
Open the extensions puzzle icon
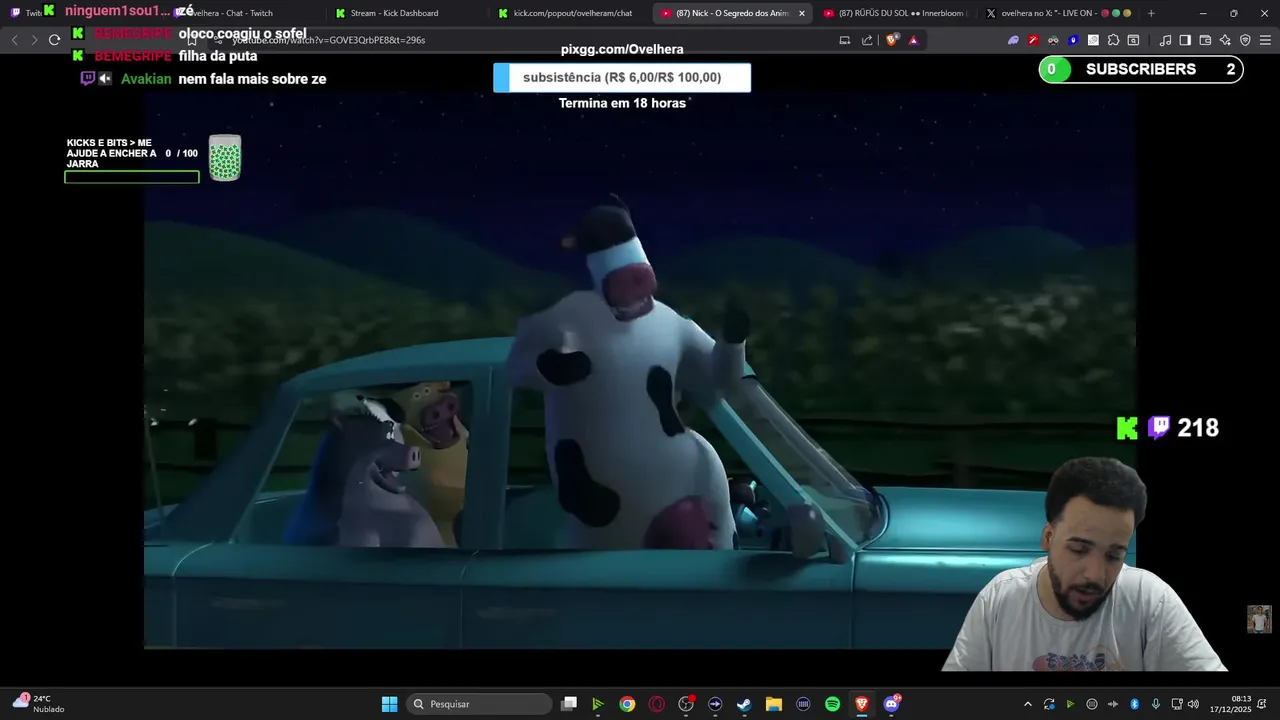(x=1113, y=40)
